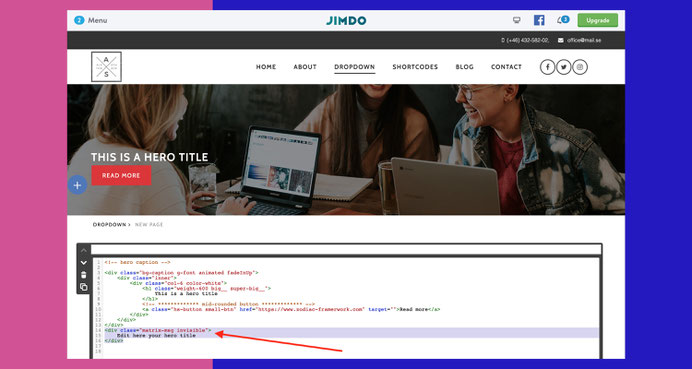Move element up with chevron arrow
The height and width of the screenshot is (369, 692).
pyautogui.click(x=83, y=250)
